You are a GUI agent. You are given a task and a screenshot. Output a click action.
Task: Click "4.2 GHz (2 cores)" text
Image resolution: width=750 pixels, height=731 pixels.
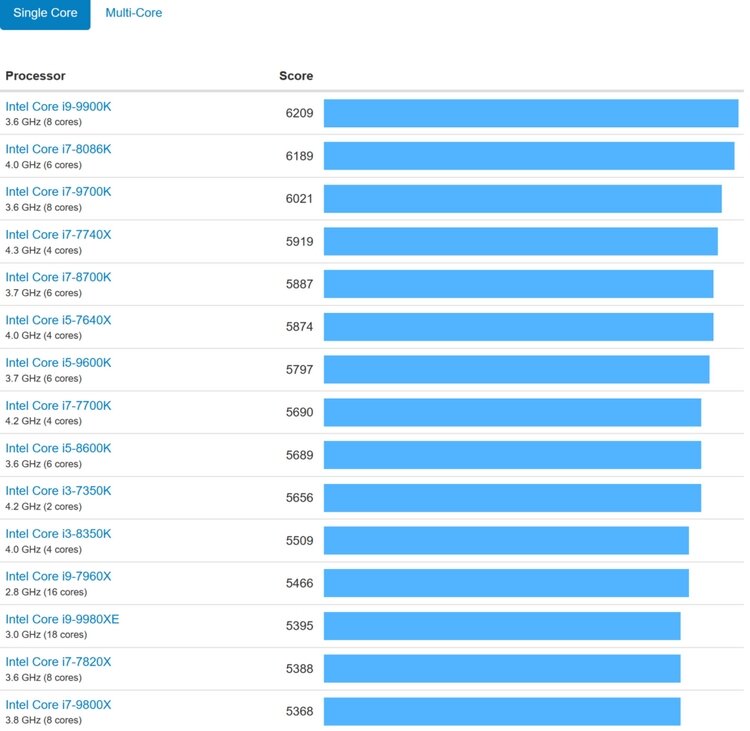44,507
